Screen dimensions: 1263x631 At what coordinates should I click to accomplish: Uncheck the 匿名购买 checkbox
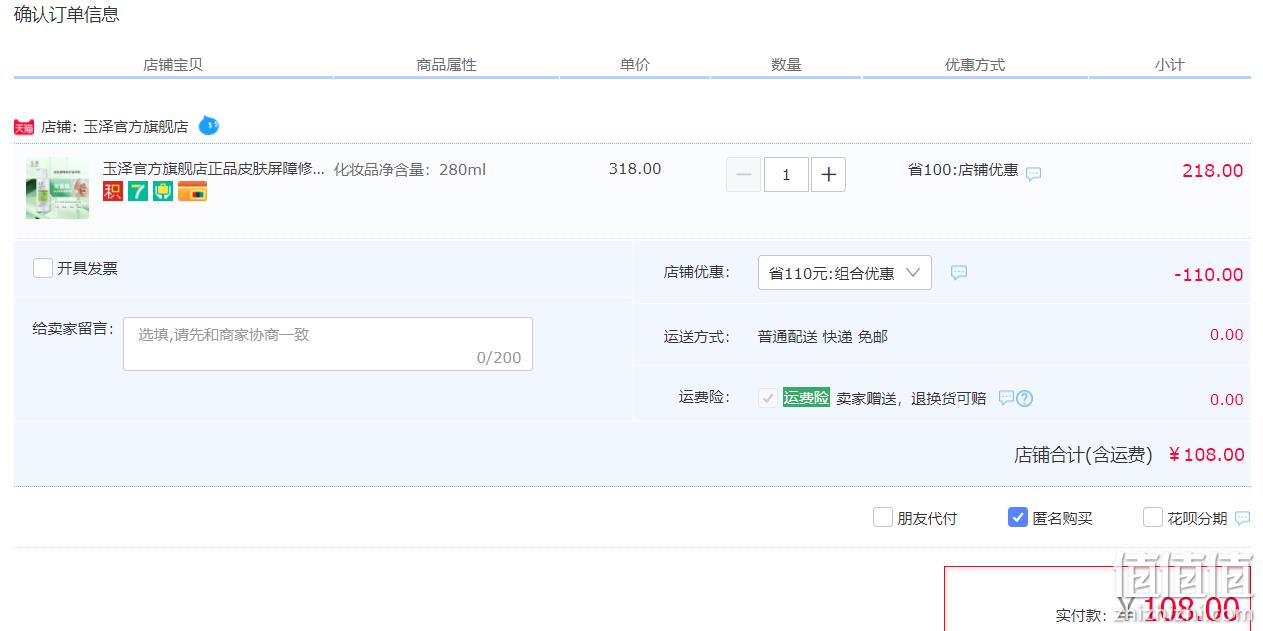click(1017, 517)
